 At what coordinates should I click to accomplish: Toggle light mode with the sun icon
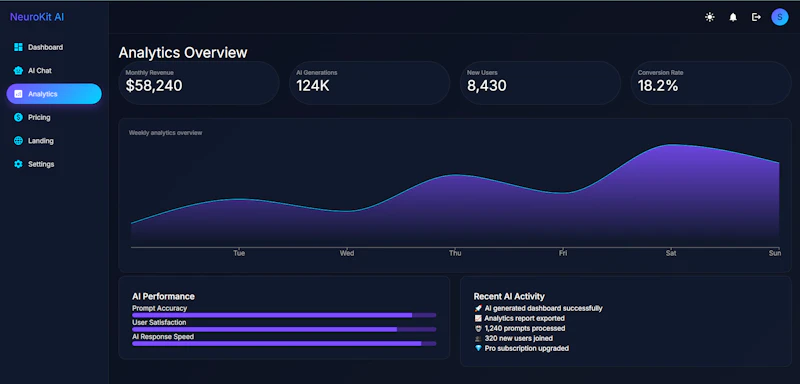(x=710, y=17)
